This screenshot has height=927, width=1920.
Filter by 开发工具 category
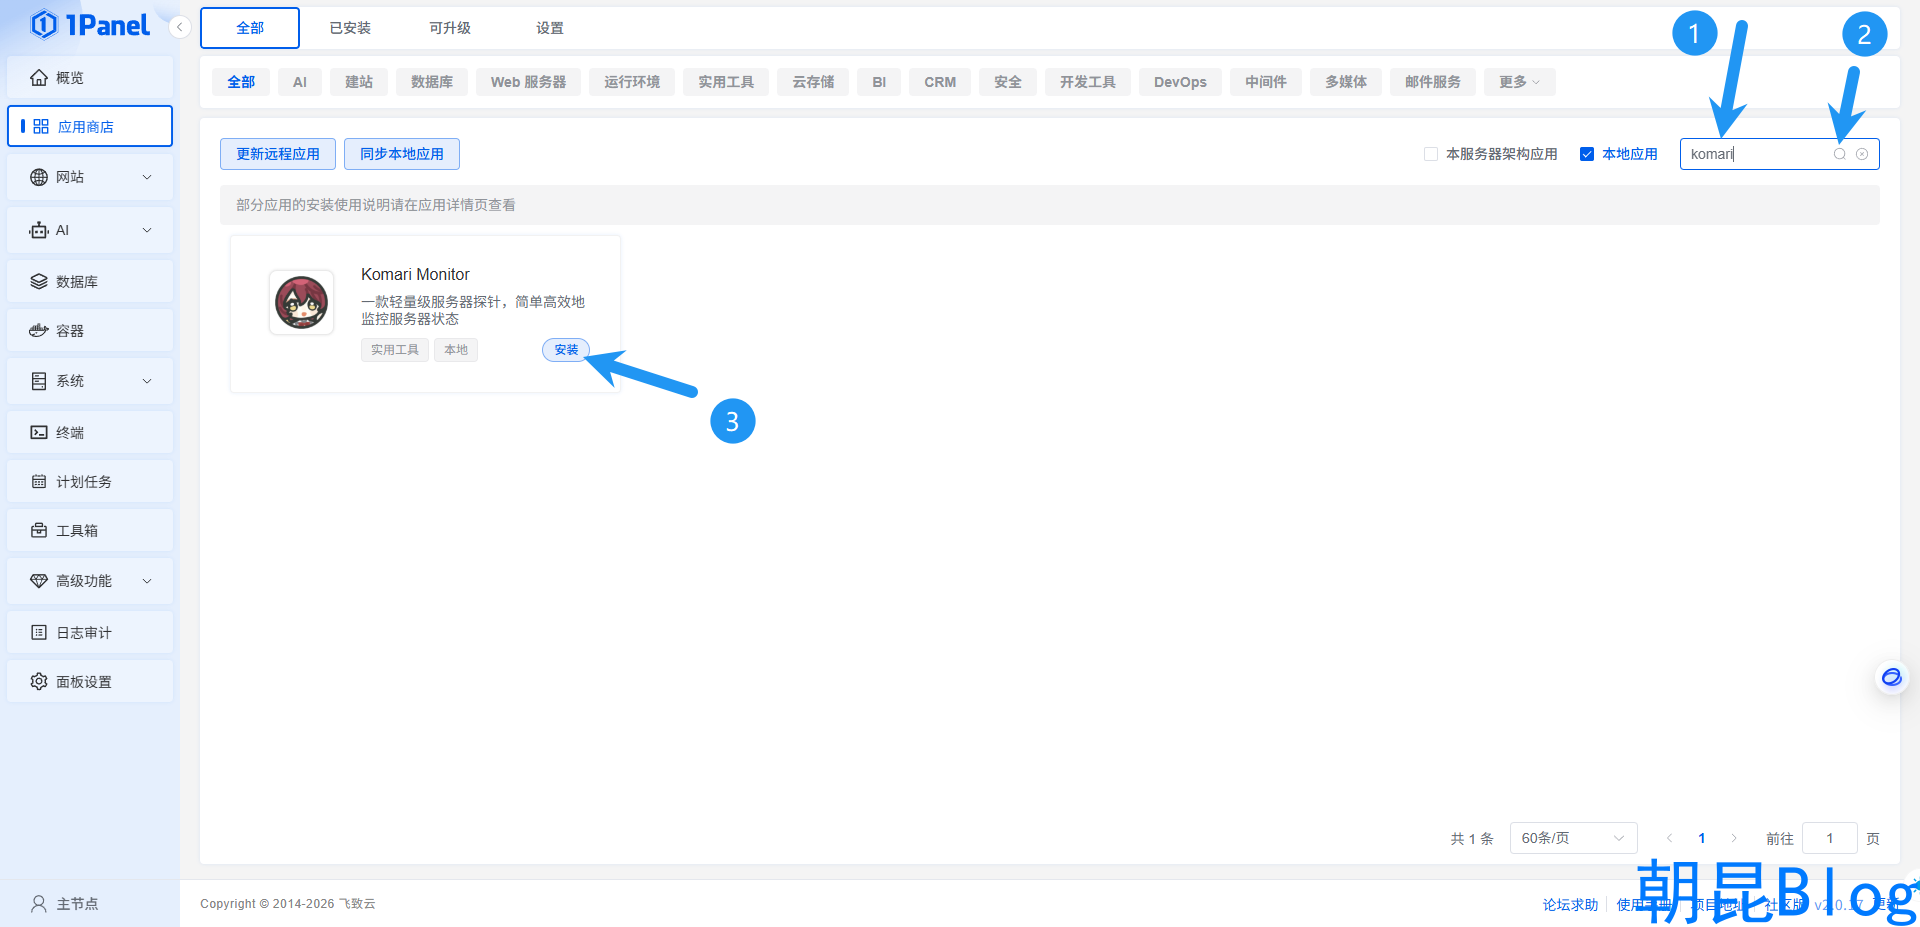tap(1088, 82)
